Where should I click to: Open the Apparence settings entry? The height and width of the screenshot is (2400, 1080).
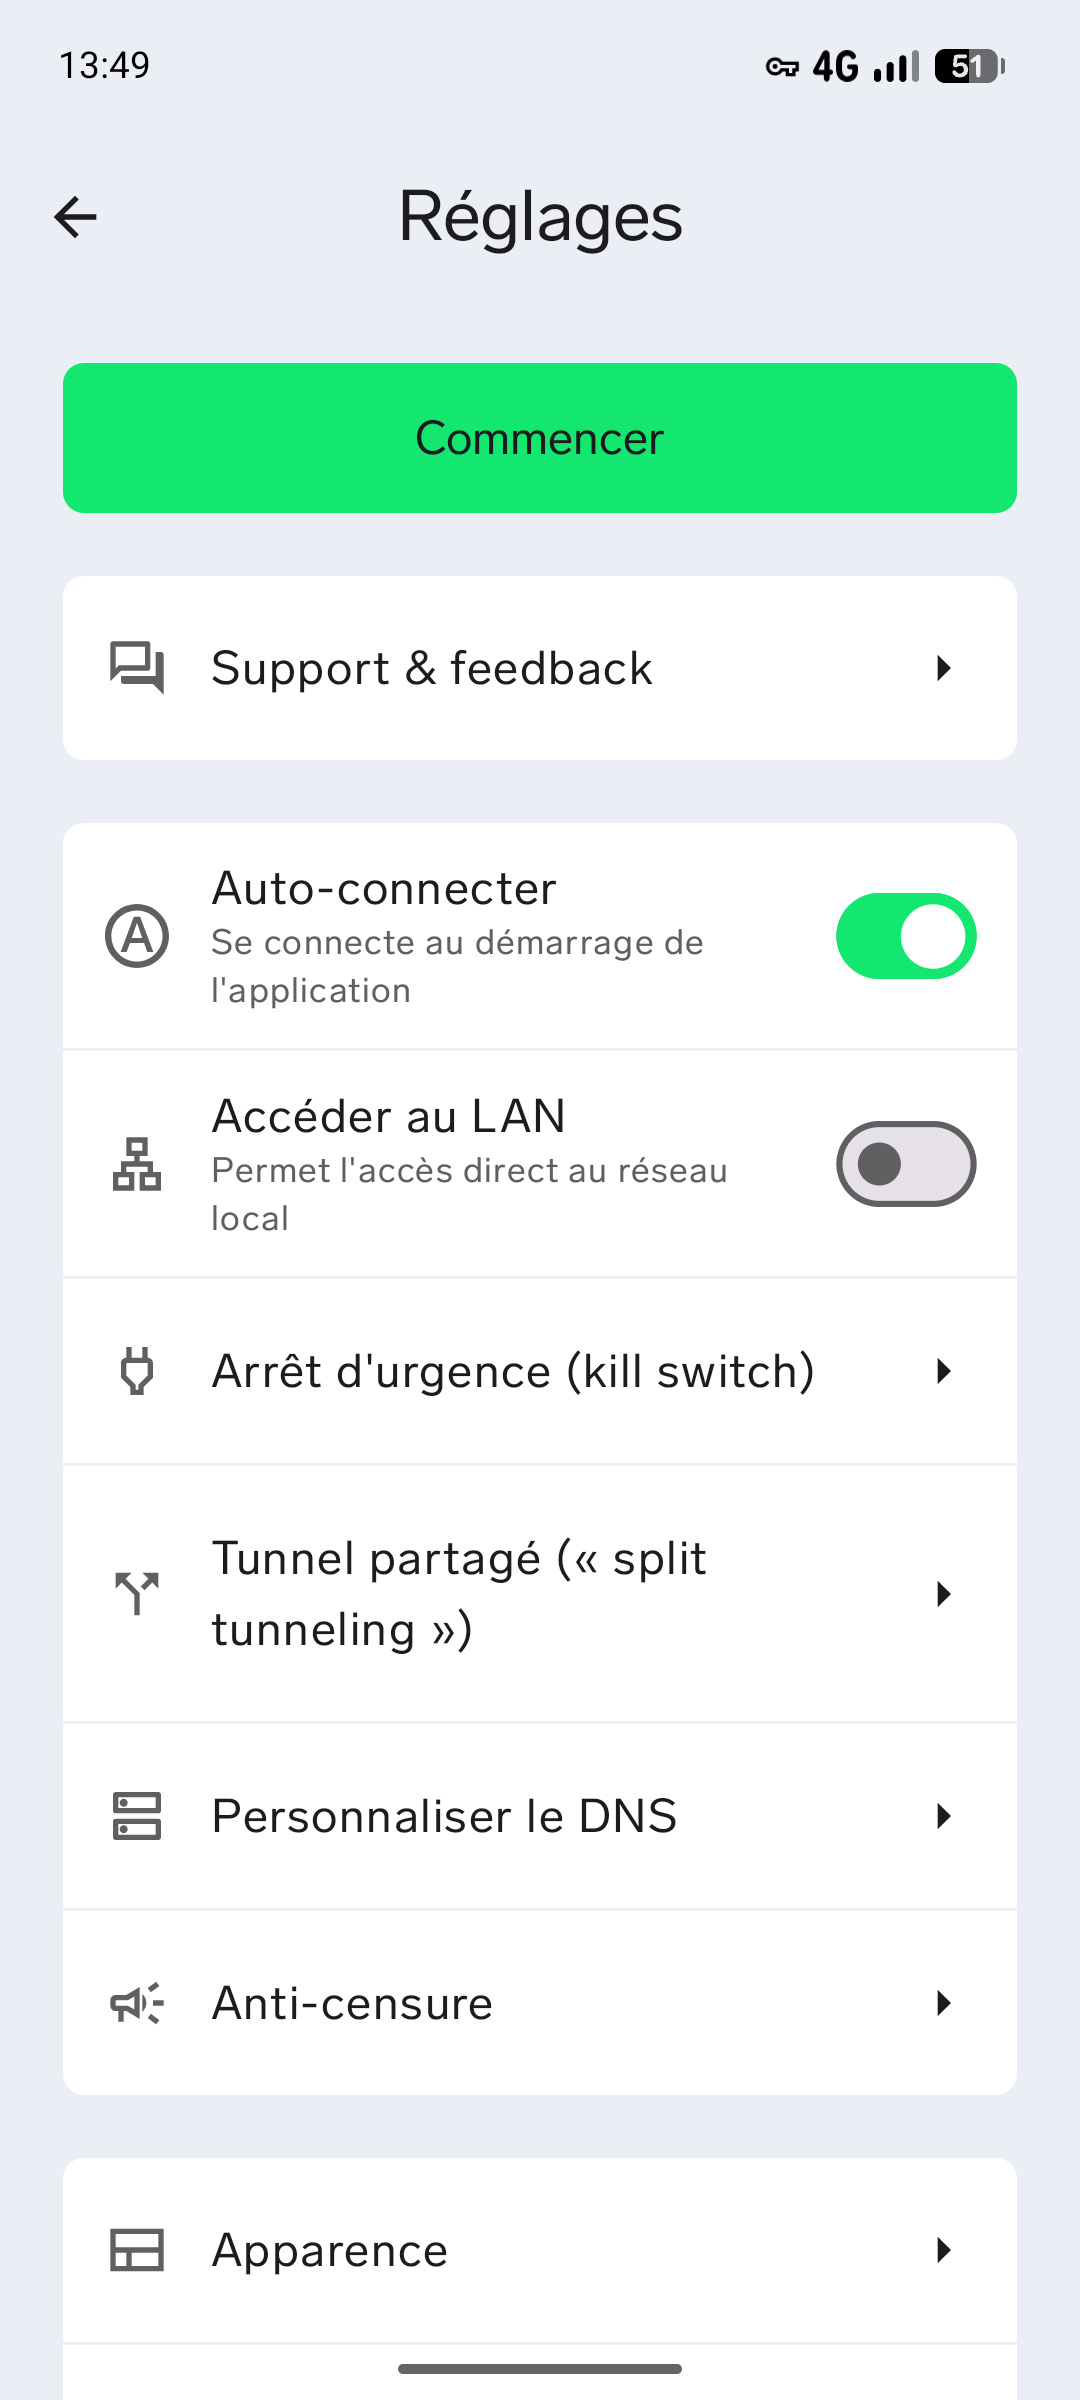click(x=330, y=2250)
